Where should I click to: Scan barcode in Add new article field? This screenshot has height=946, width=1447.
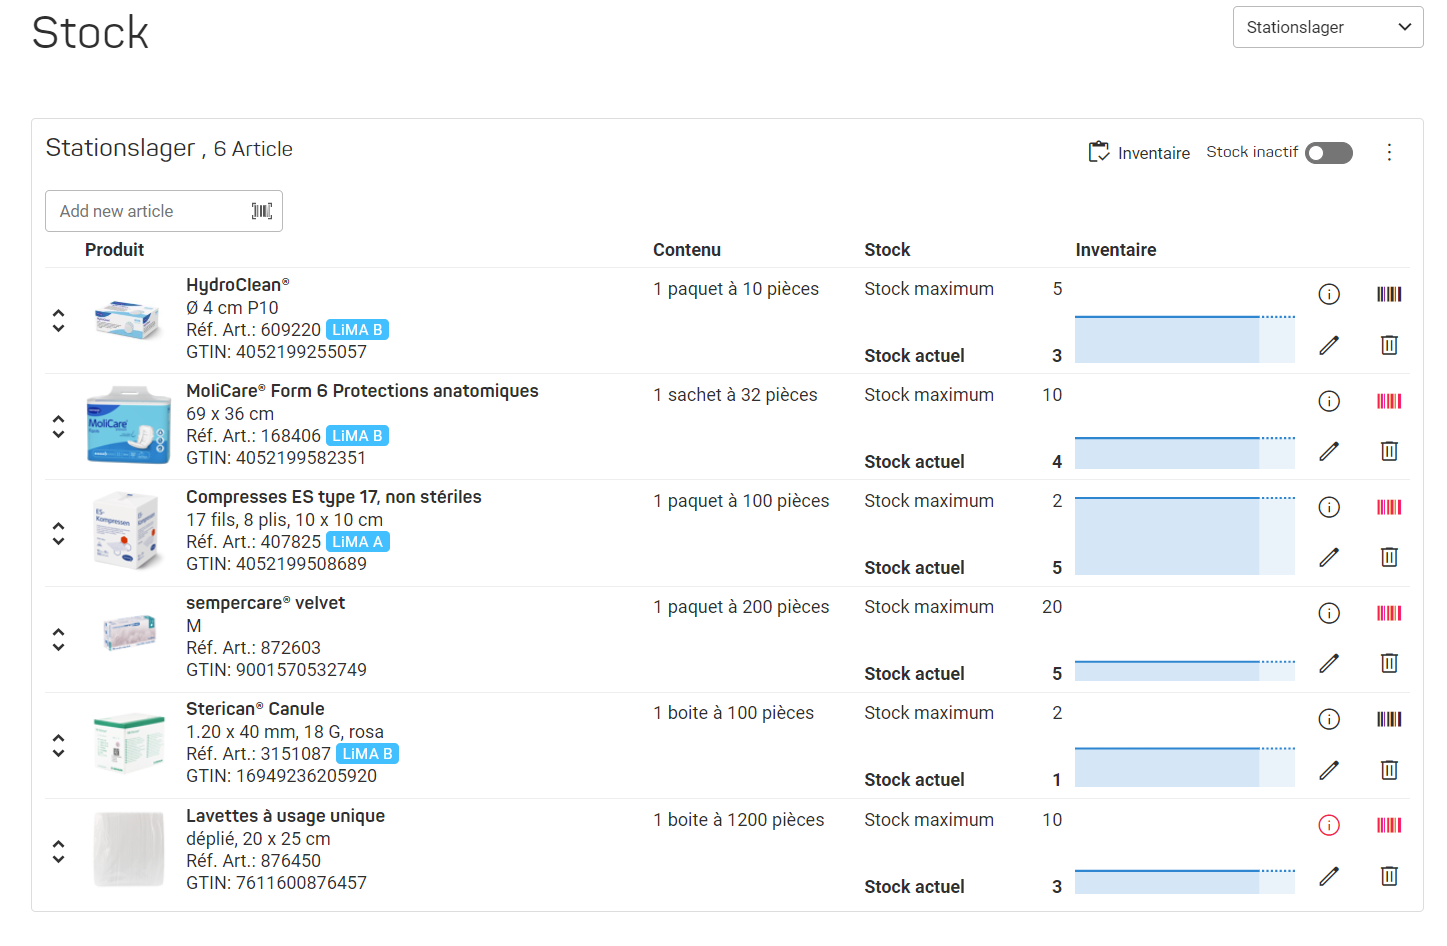tap(262, 211)
